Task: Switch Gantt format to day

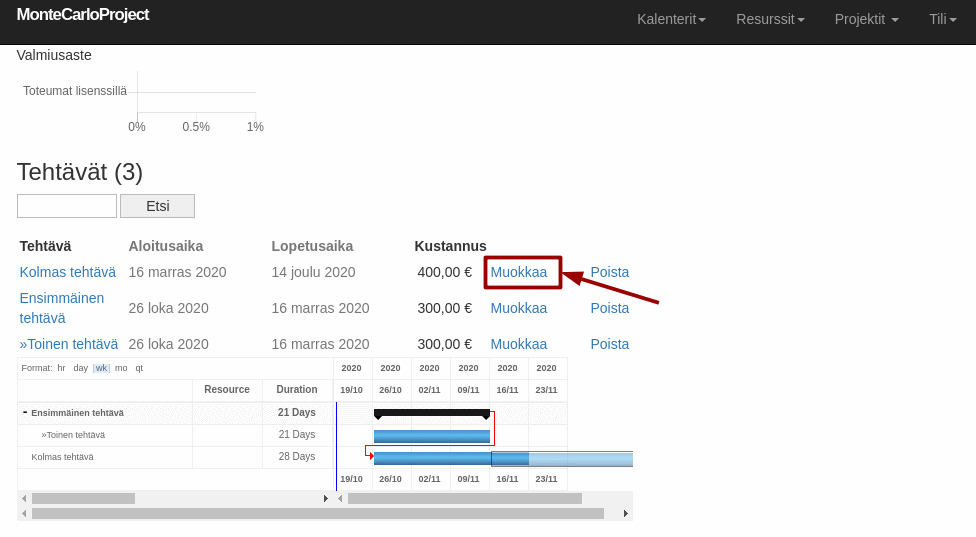Action: click(80, 368)
